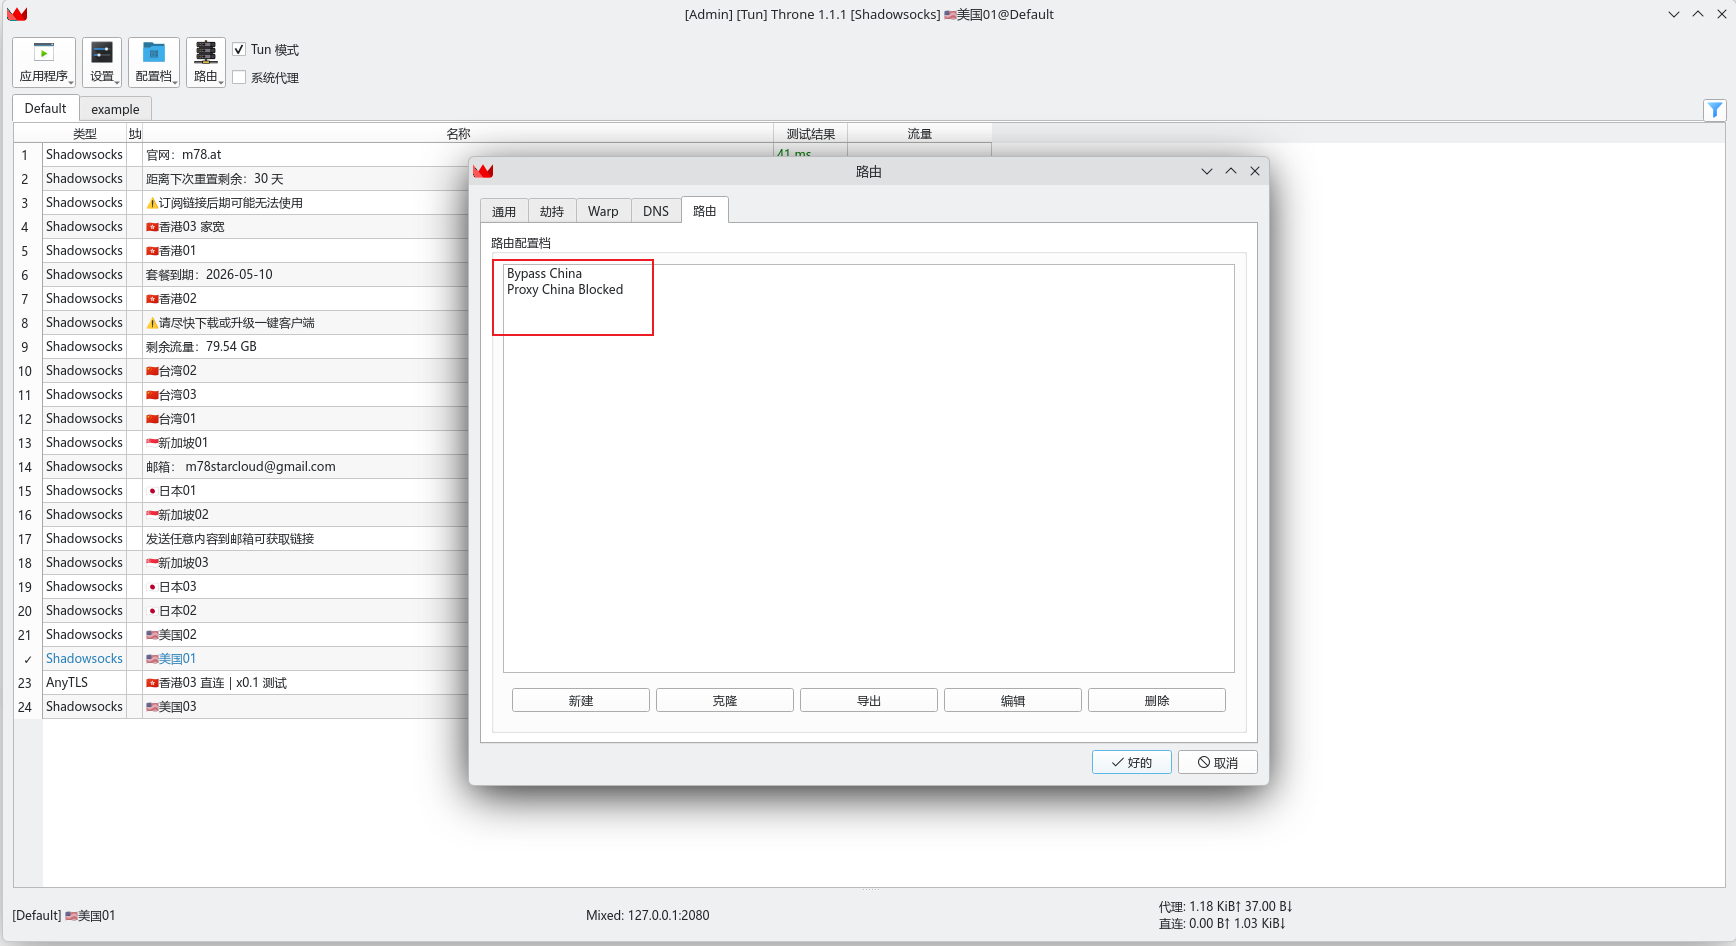The height and width of the screenshot is (946, 1736).
Task: Click the 克隆 button
Action: tap(725, 701)
